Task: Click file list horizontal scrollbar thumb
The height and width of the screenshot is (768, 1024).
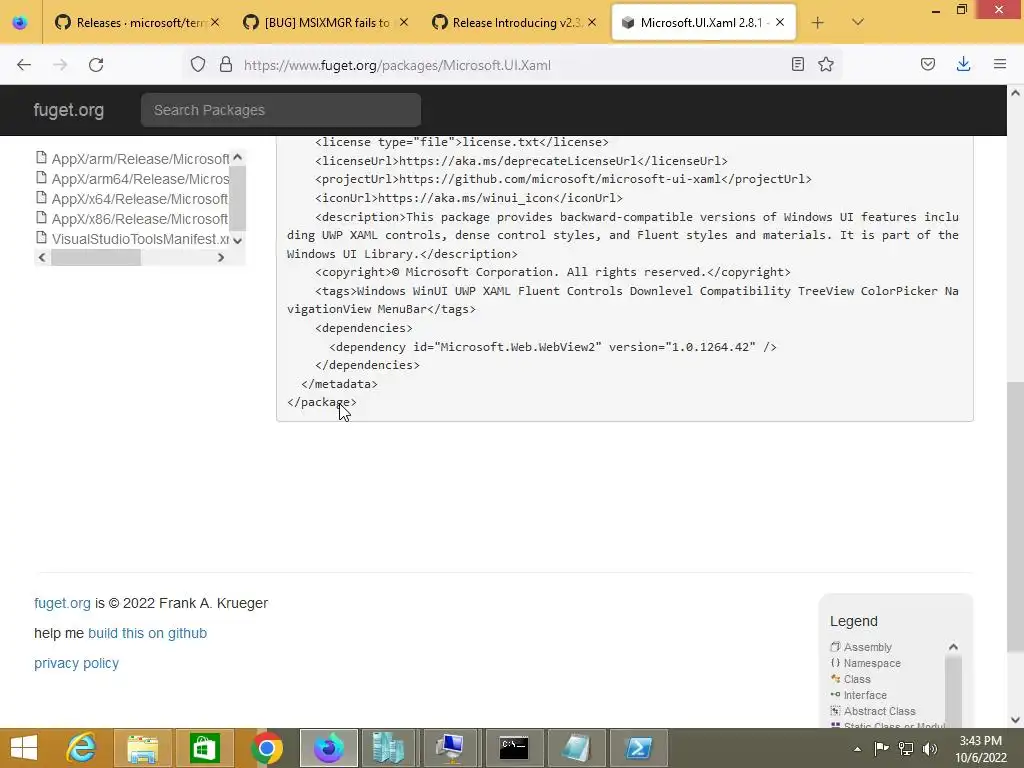Action: [x=96, y=257]
